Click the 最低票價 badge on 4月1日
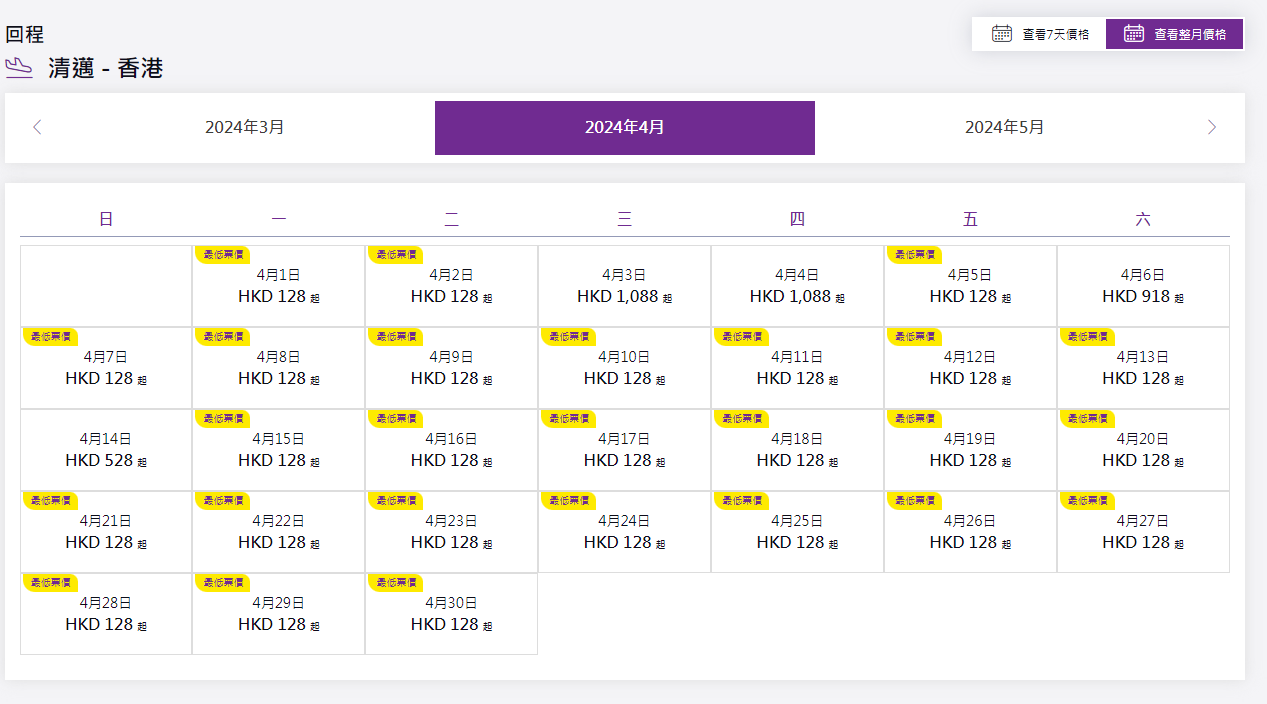The image size is (1267, 704). click(222, 254)
